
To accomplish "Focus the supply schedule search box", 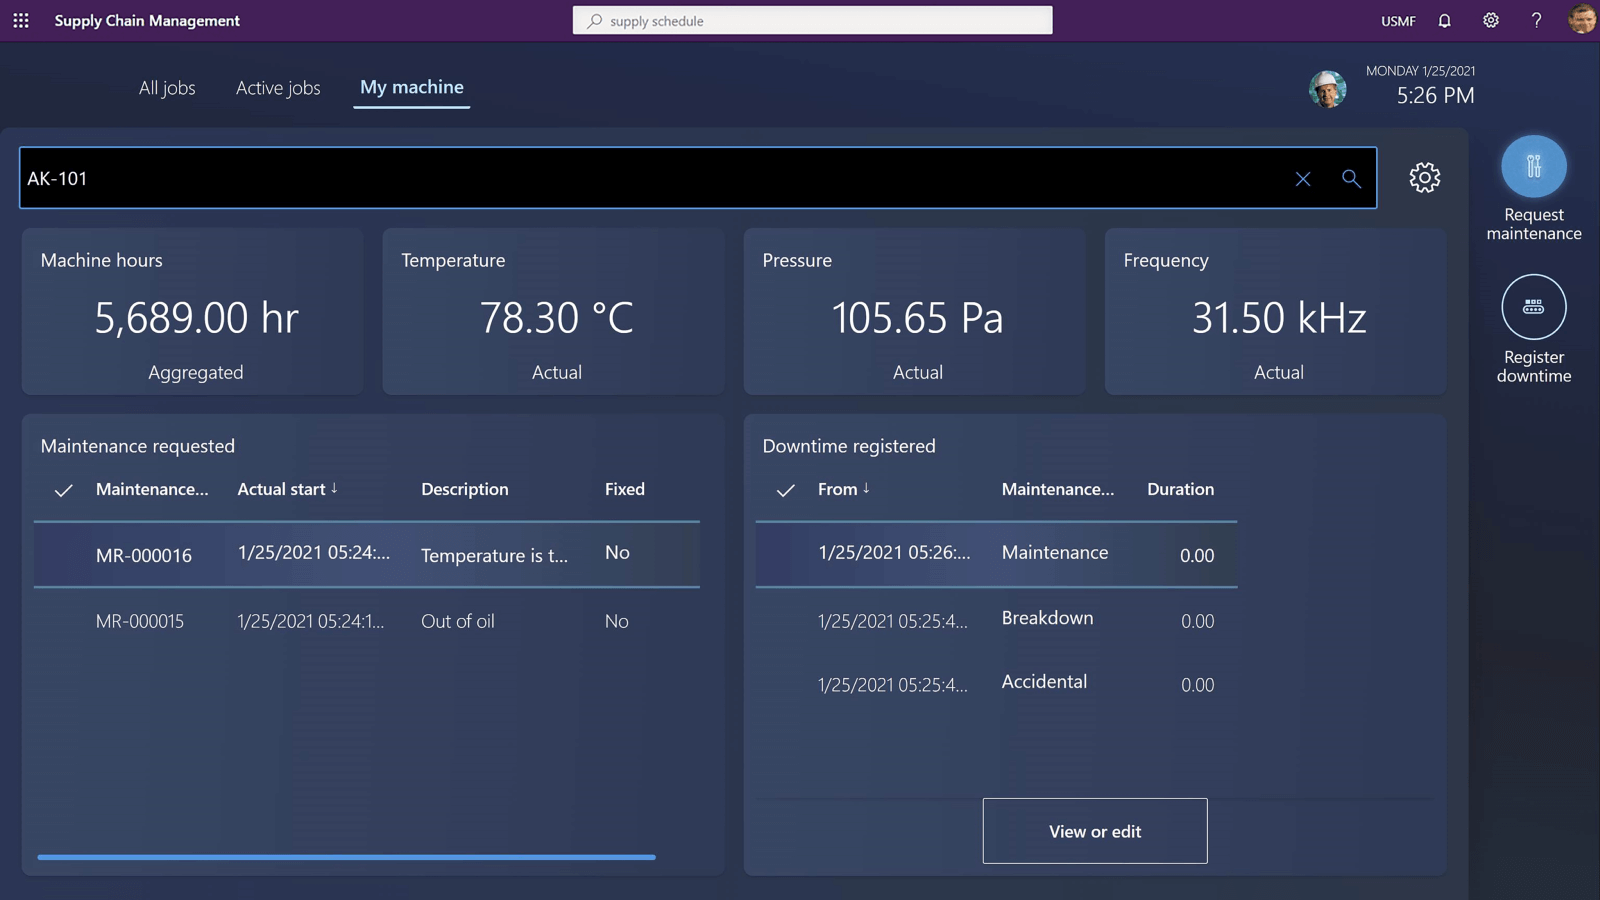I will (812, 20).
